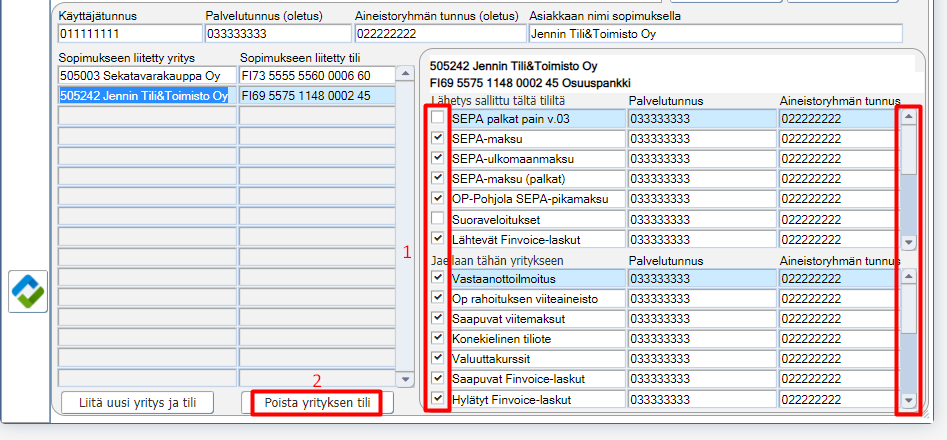This screenshot has width=947, height=440.
Task: Click the Käyttäjätunnus input field
Action: (130, 34)
